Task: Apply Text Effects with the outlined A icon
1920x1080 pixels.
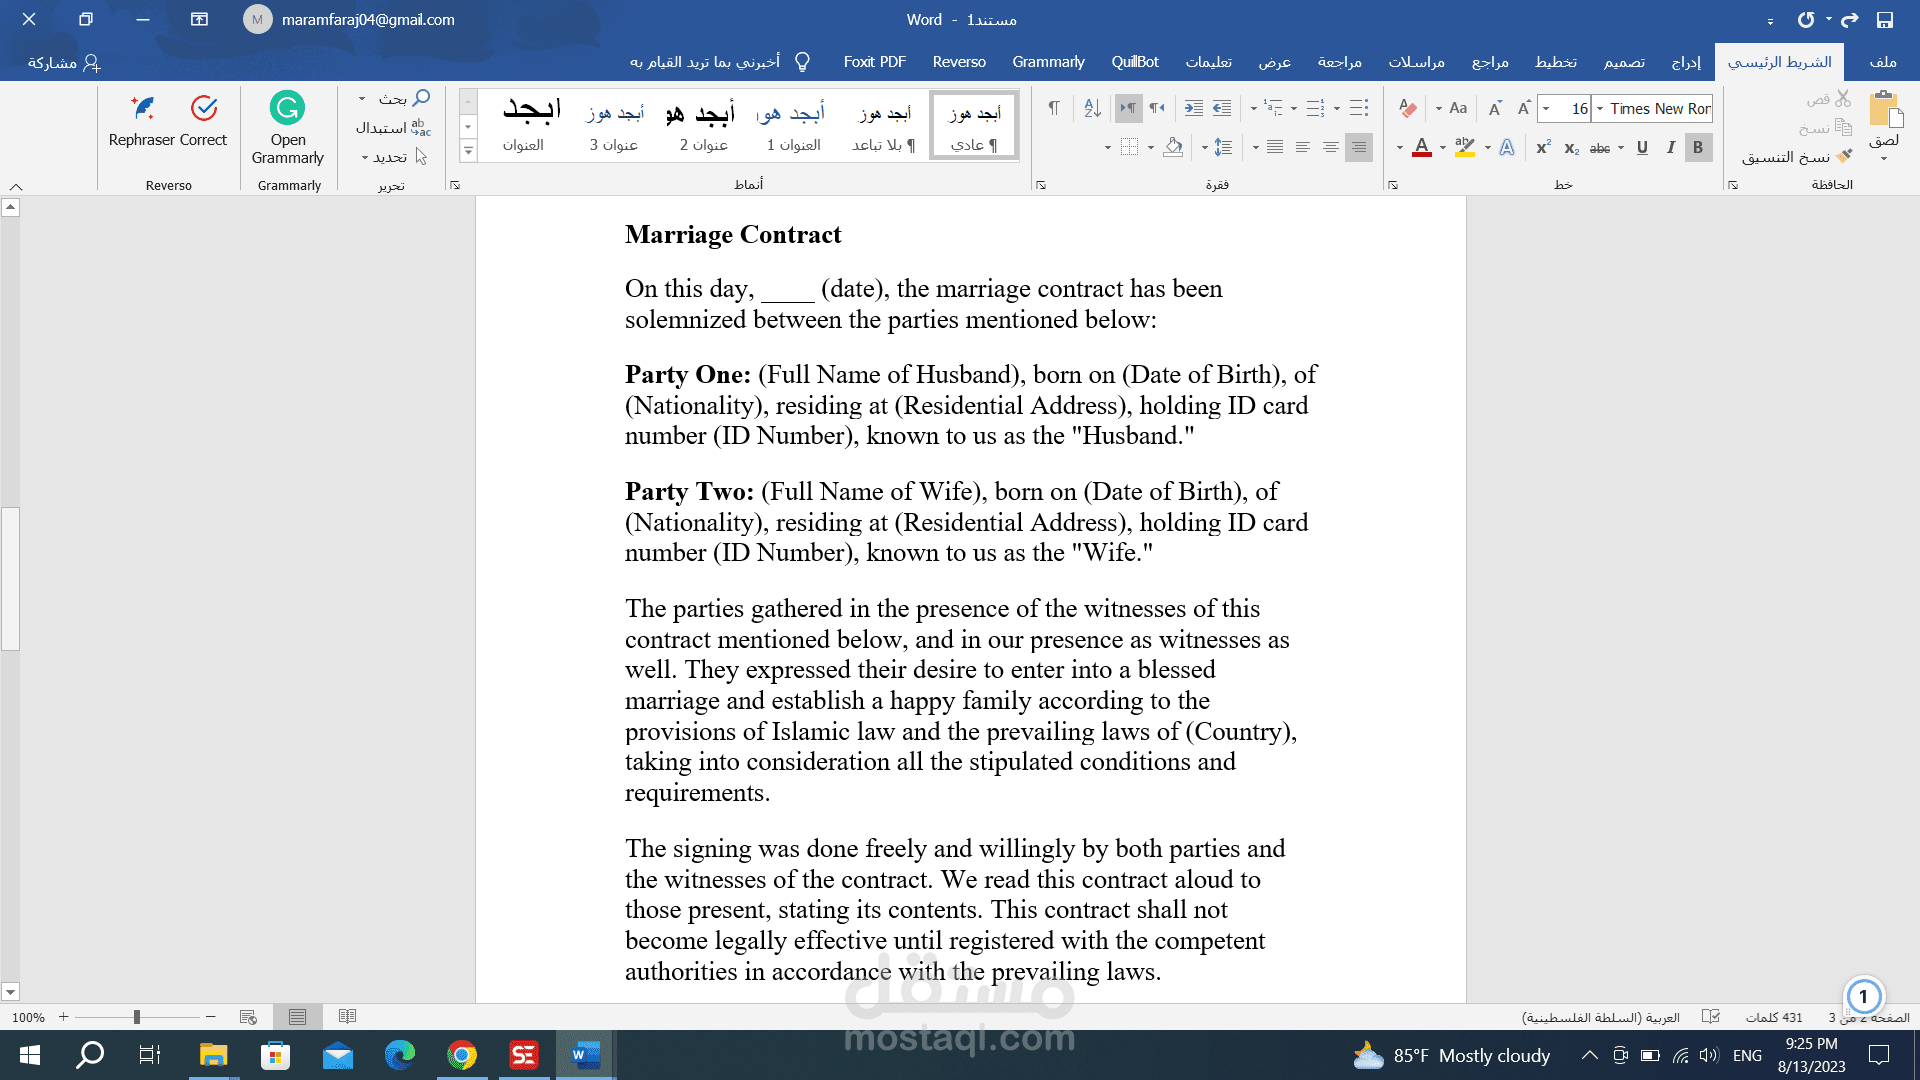Action: (x=1507, y=148)
